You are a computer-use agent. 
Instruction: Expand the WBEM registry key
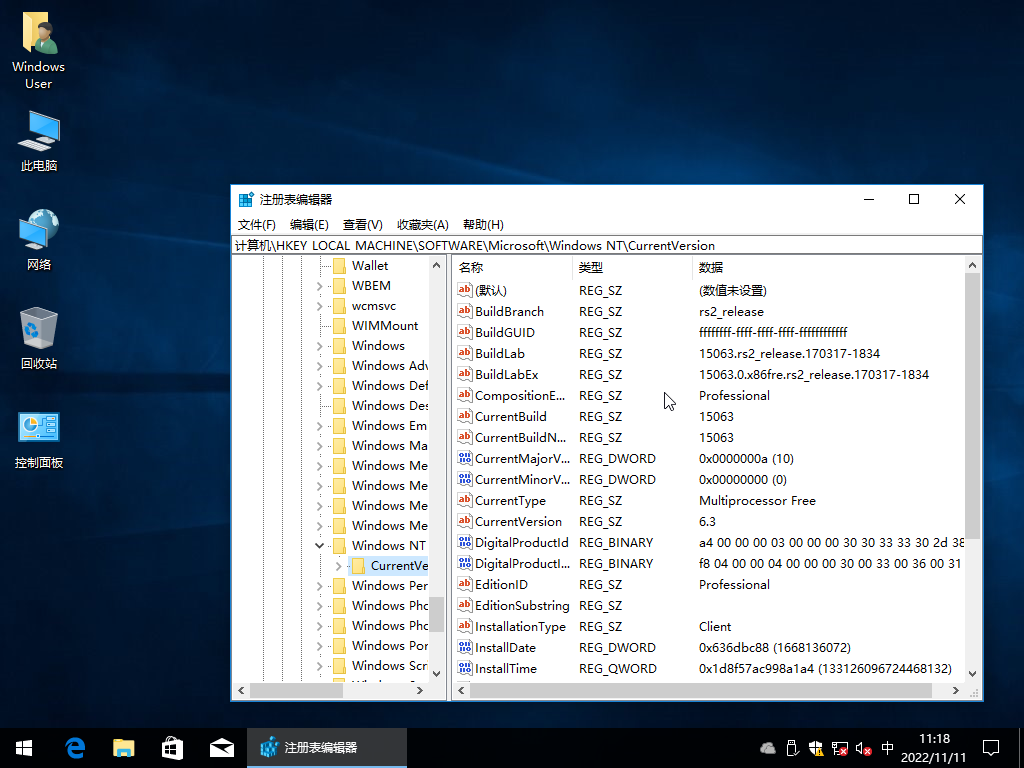(319, 286)
